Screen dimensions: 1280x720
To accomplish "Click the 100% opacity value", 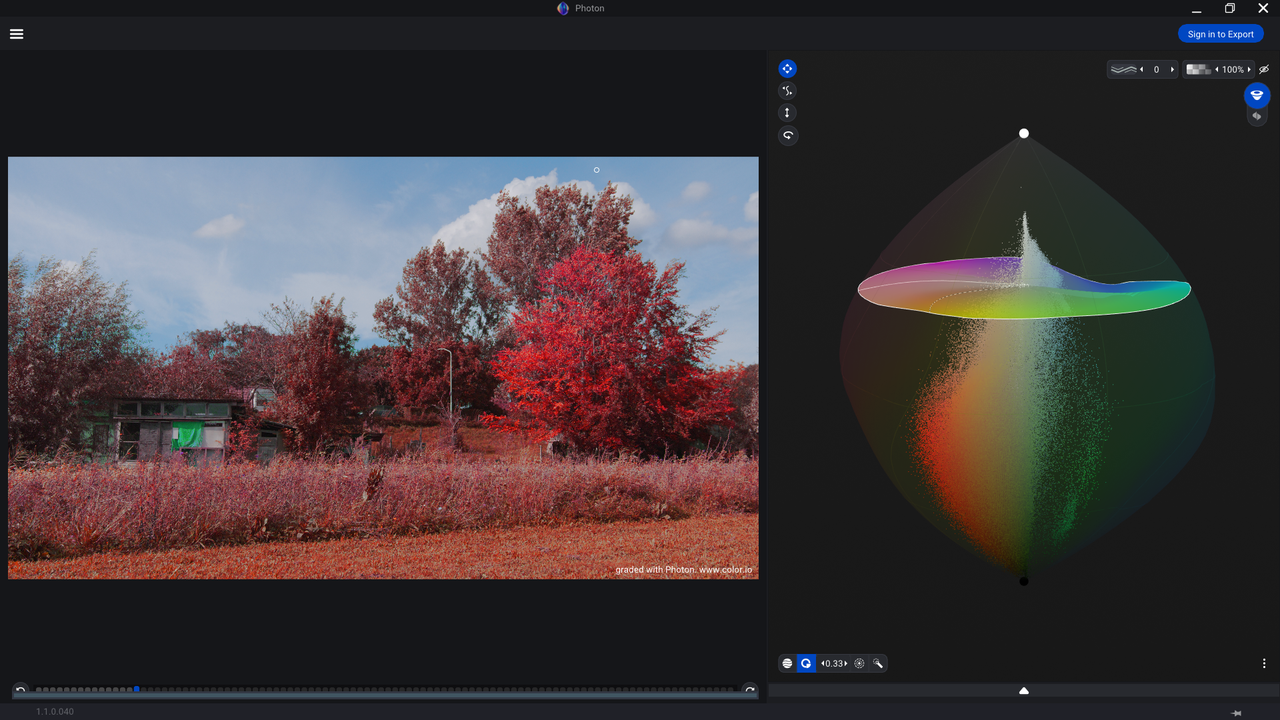I will (1233, 70).
